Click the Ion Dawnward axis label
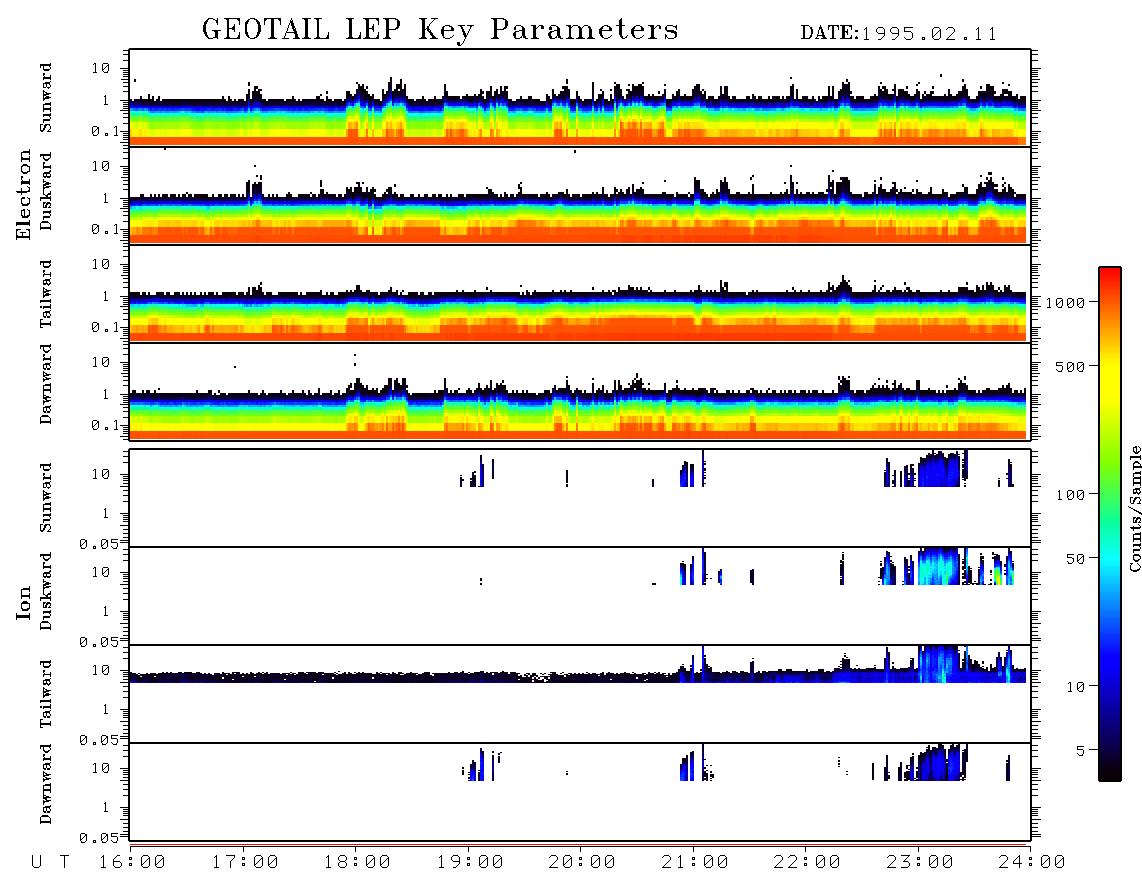 (46, 784)
